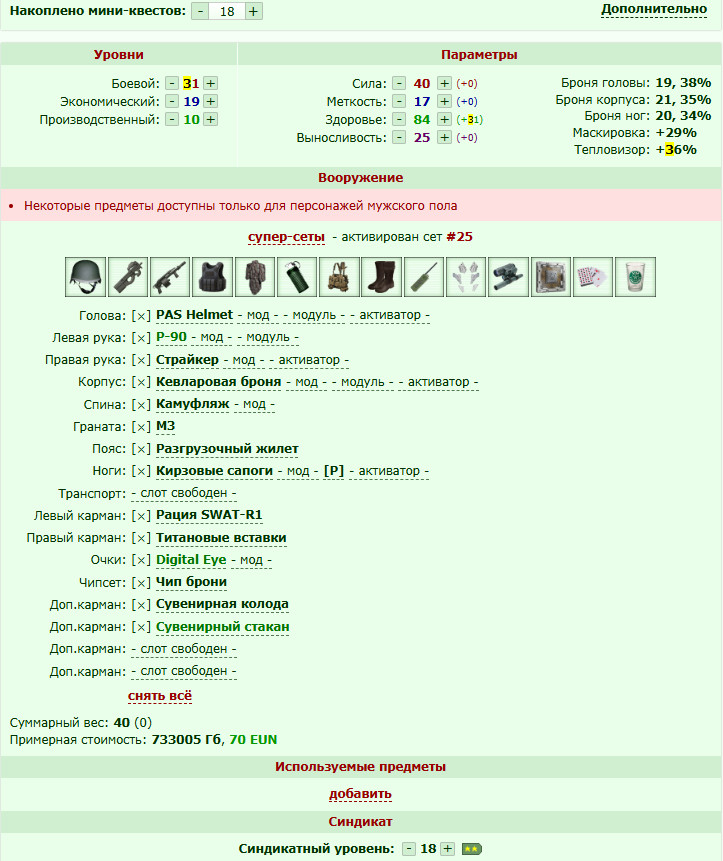Select the armor chip icon
Viewport: 723px width, 861px height.
[x=551, y=277]
